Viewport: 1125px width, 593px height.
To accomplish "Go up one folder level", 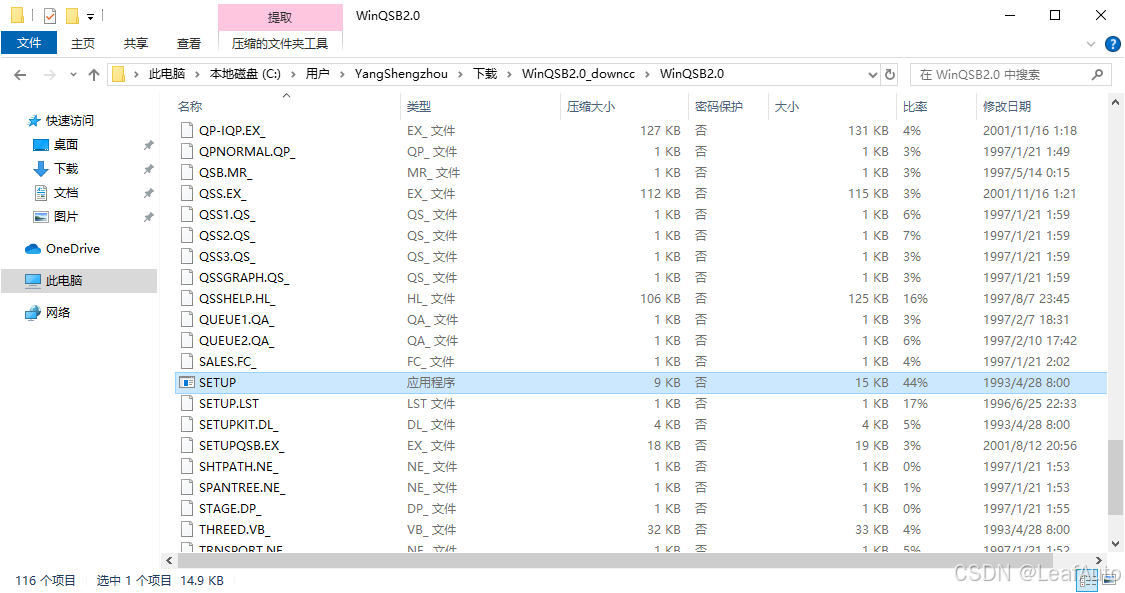I will [x=94, y=75].
